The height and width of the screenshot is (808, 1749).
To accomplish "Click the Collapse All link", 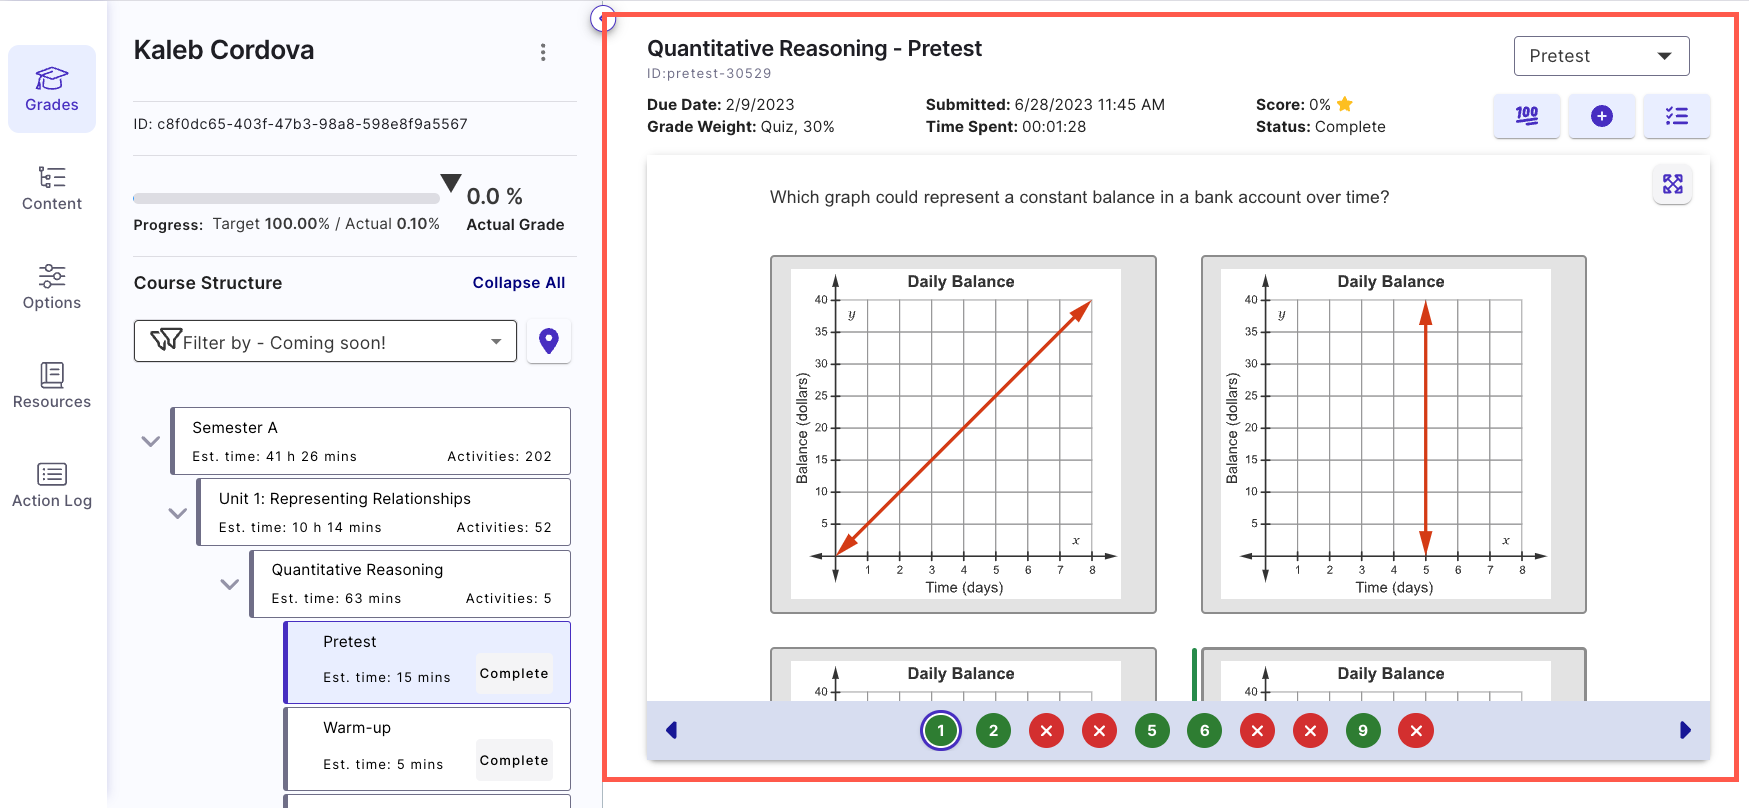I will 518,282.
